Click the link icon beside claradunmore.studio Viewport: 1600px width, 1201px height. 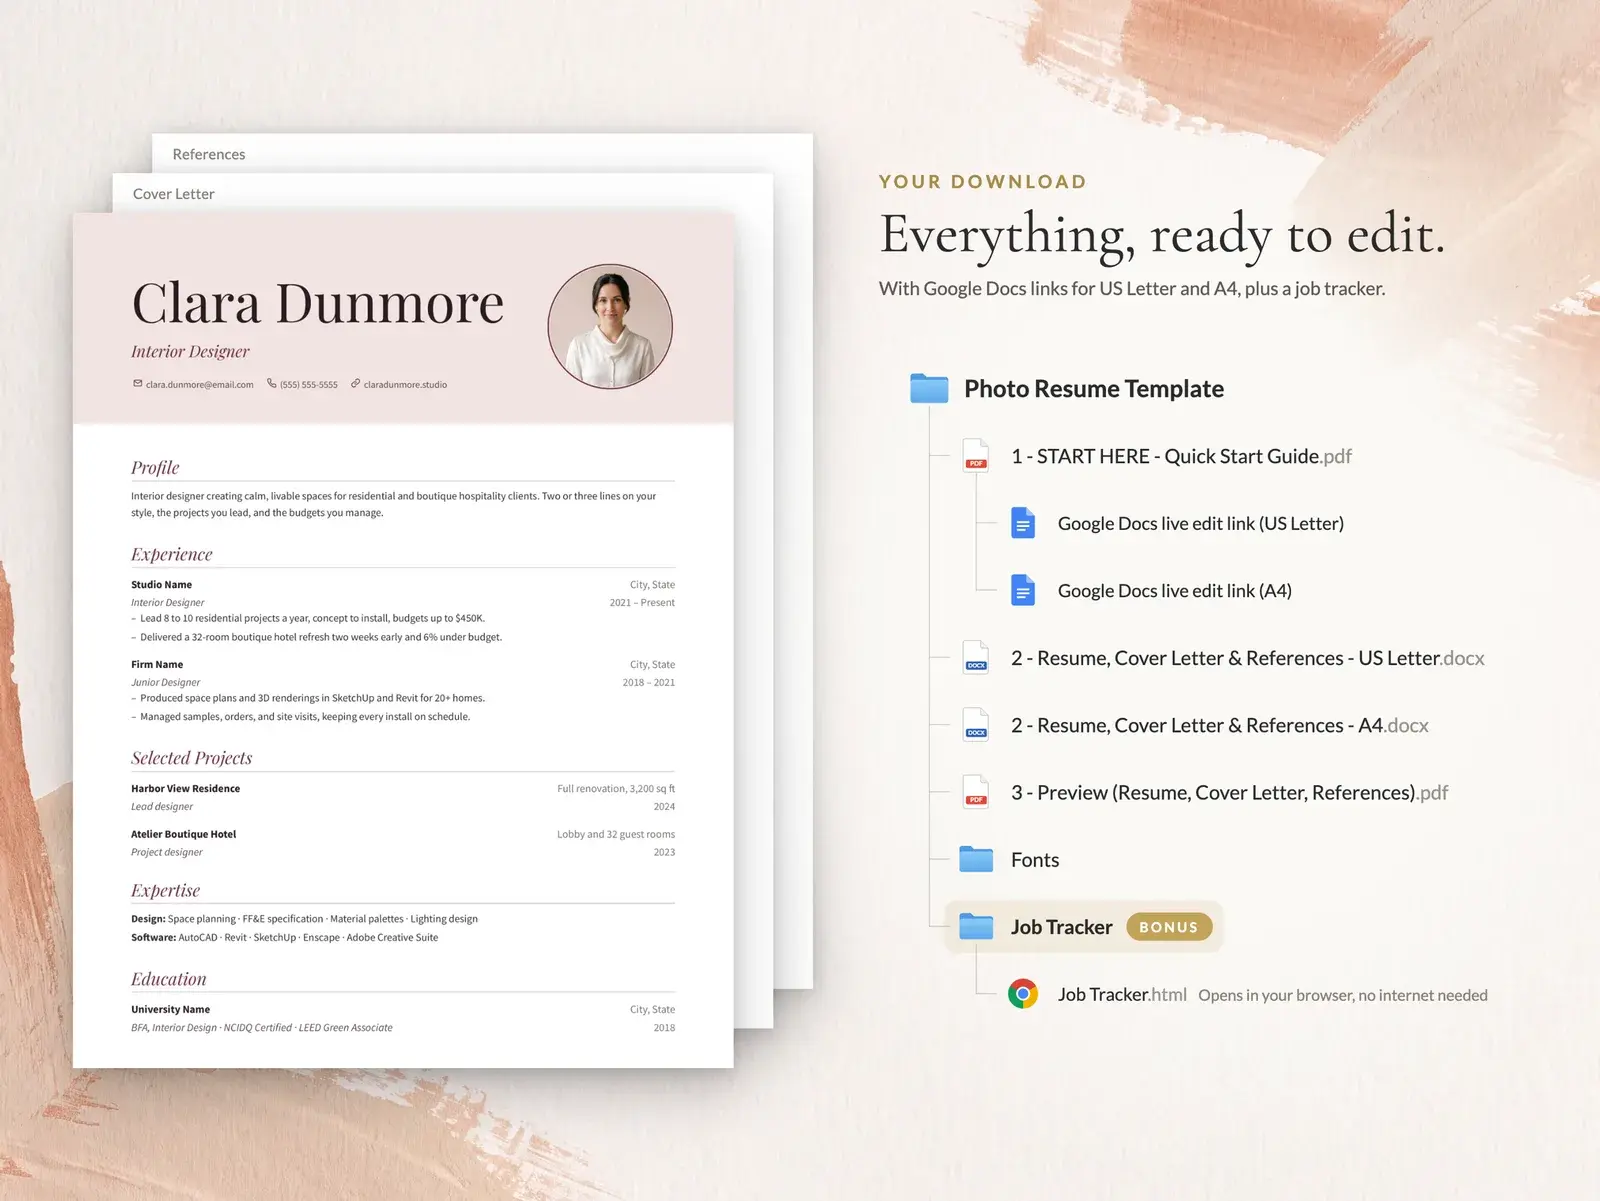(355, 383)
